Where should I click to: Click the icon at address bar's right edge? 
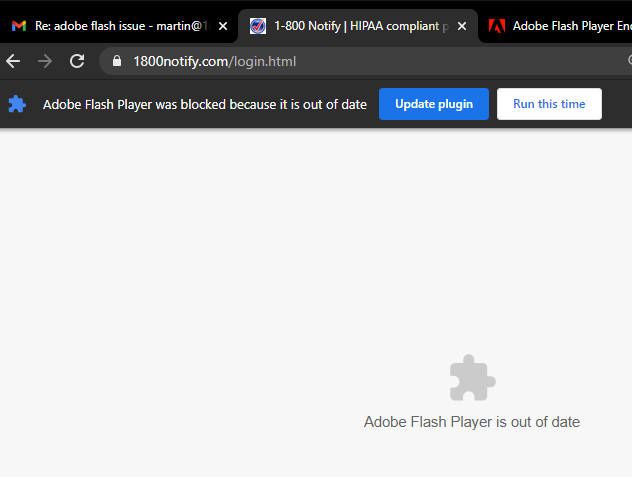pyautogui.click(x=627, y=62)
